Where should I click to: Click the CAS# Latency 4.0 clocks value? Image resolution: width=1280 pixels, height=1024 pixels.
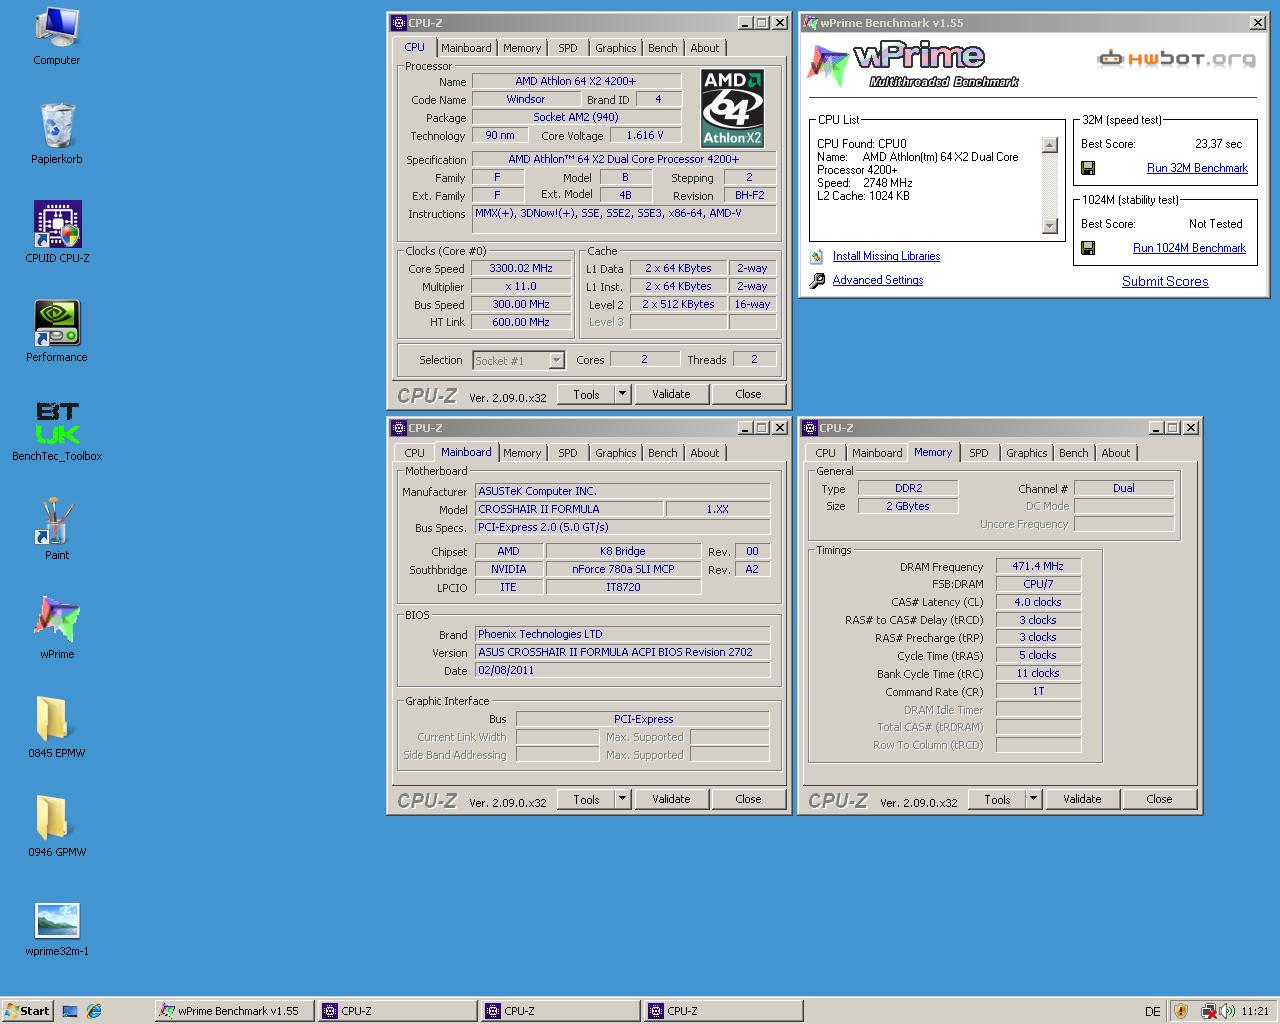click(1038, 602)
